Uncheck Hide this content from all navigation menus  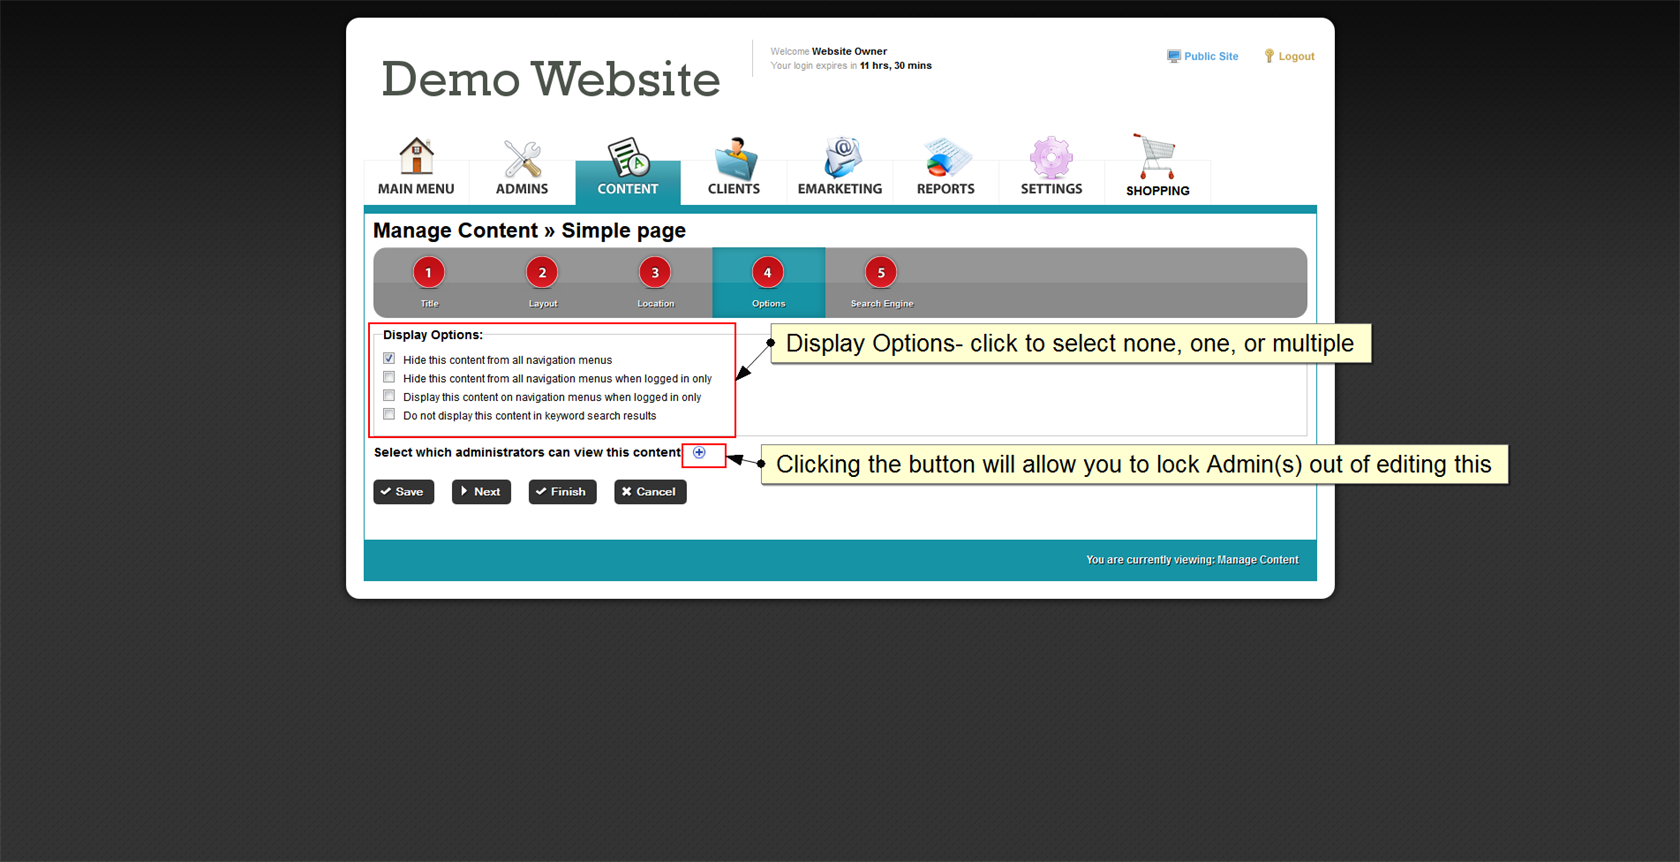tap(389, 359)
